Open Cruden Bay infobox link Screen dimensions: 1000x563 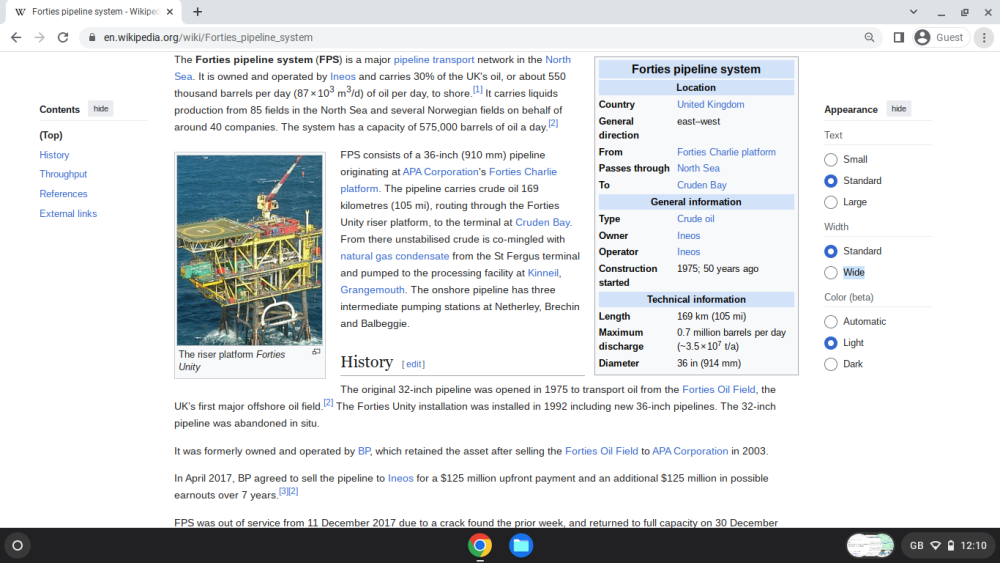point(702,186)
